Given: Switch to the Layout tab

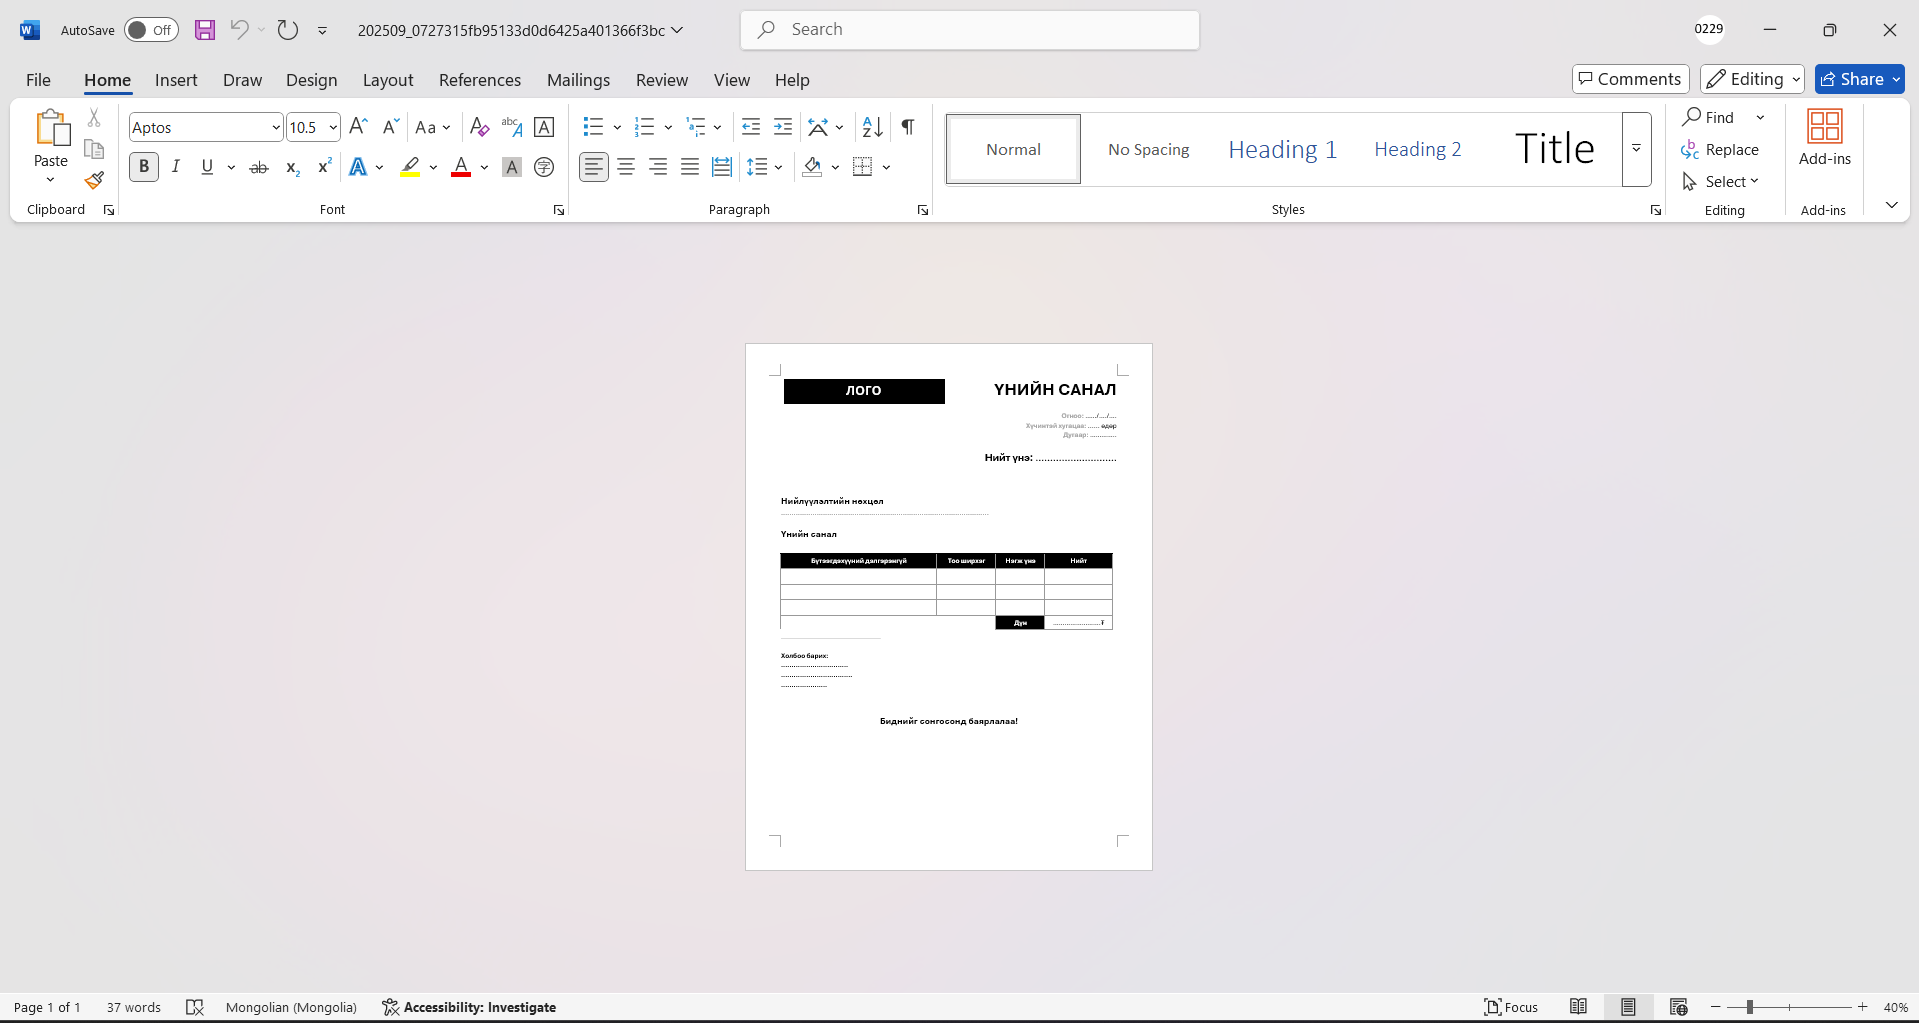Looking at the screenshot, I should point(388,80).
